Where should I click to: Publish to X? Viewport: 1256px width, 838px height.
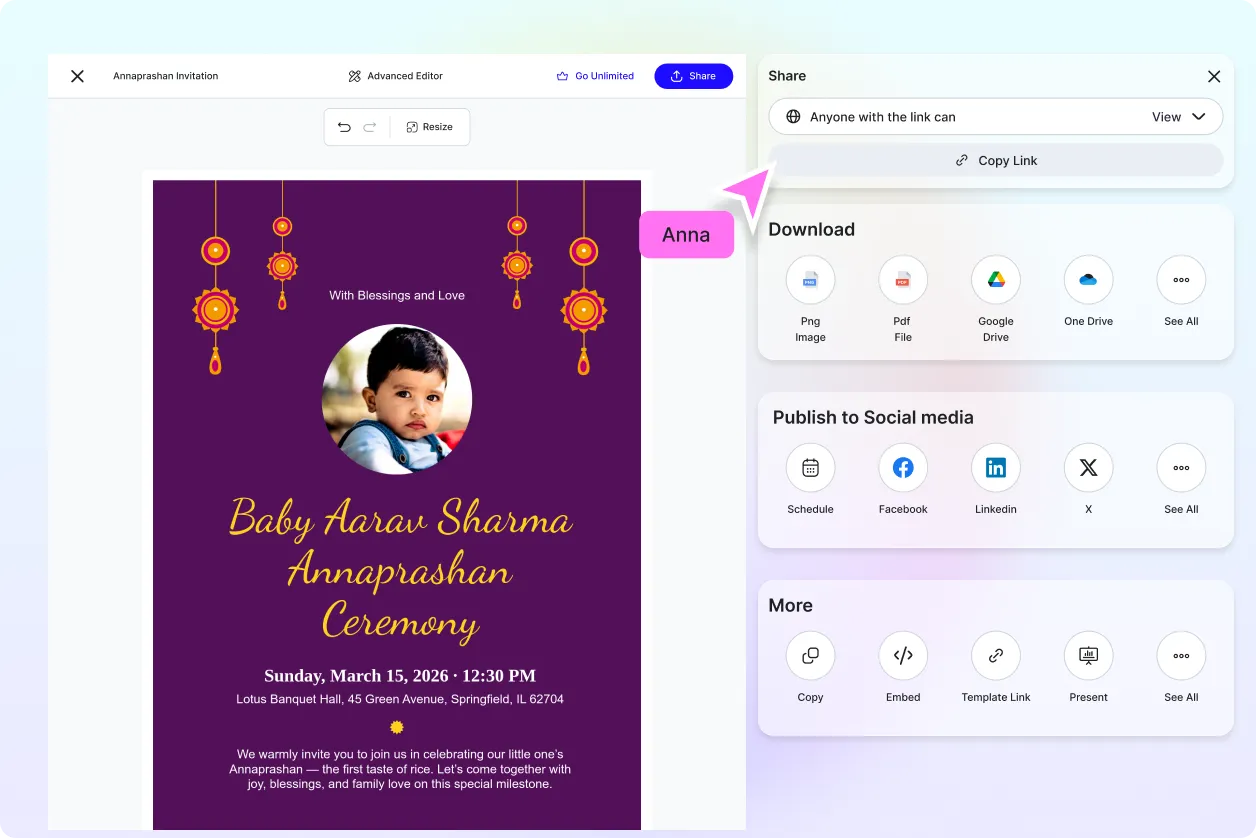pos(1088,468)
